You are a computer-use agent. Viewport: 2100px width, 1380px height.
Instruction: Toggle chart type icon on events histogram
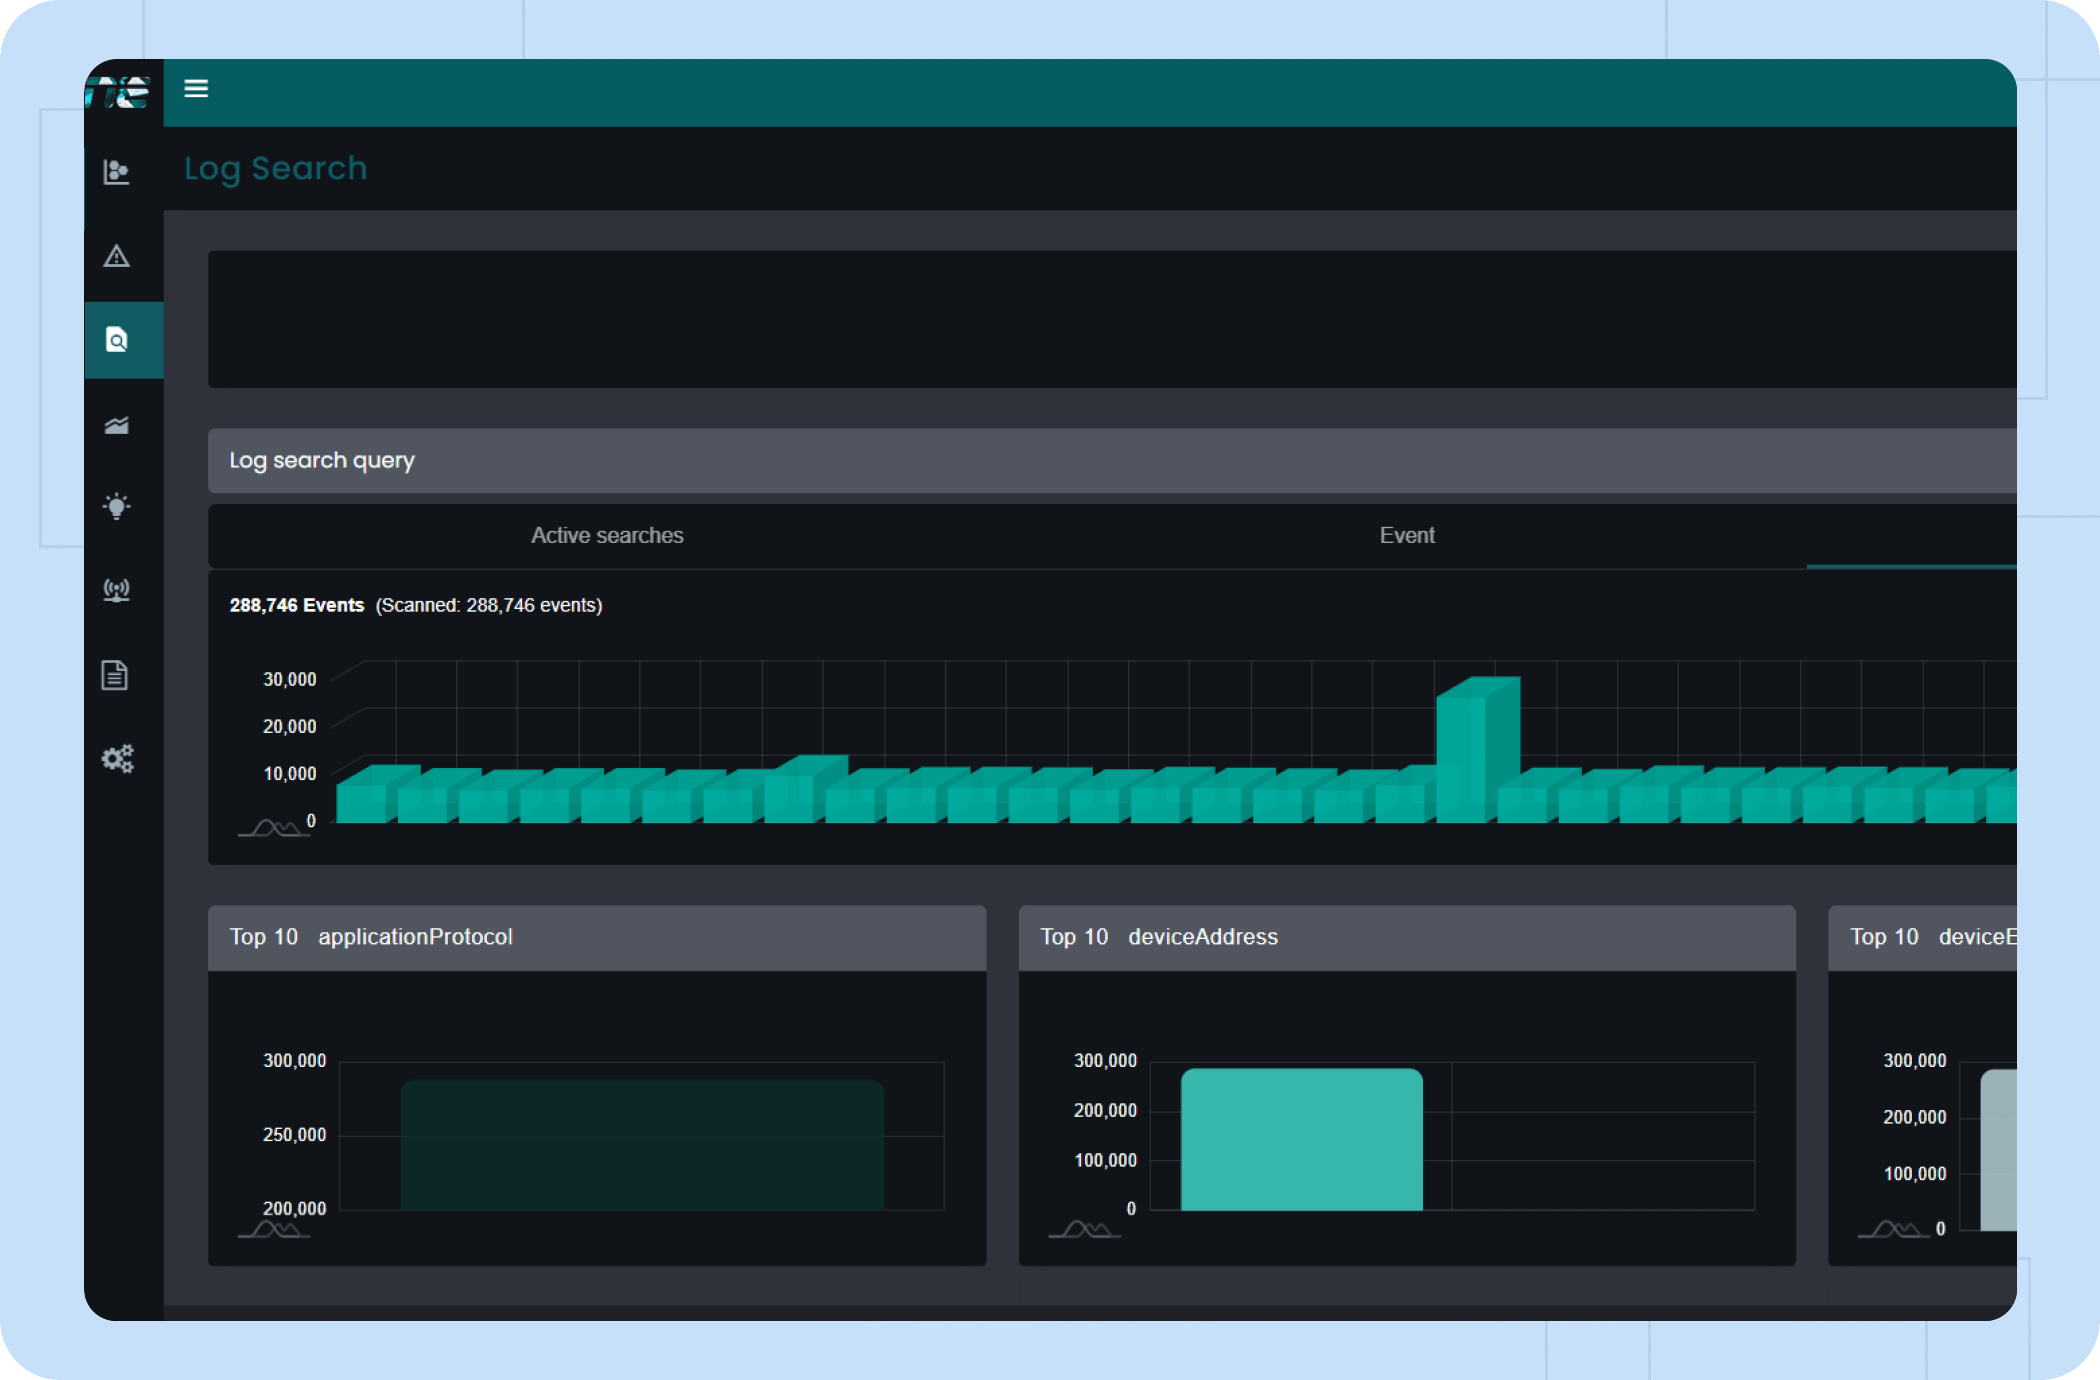(x=273, y=828)
